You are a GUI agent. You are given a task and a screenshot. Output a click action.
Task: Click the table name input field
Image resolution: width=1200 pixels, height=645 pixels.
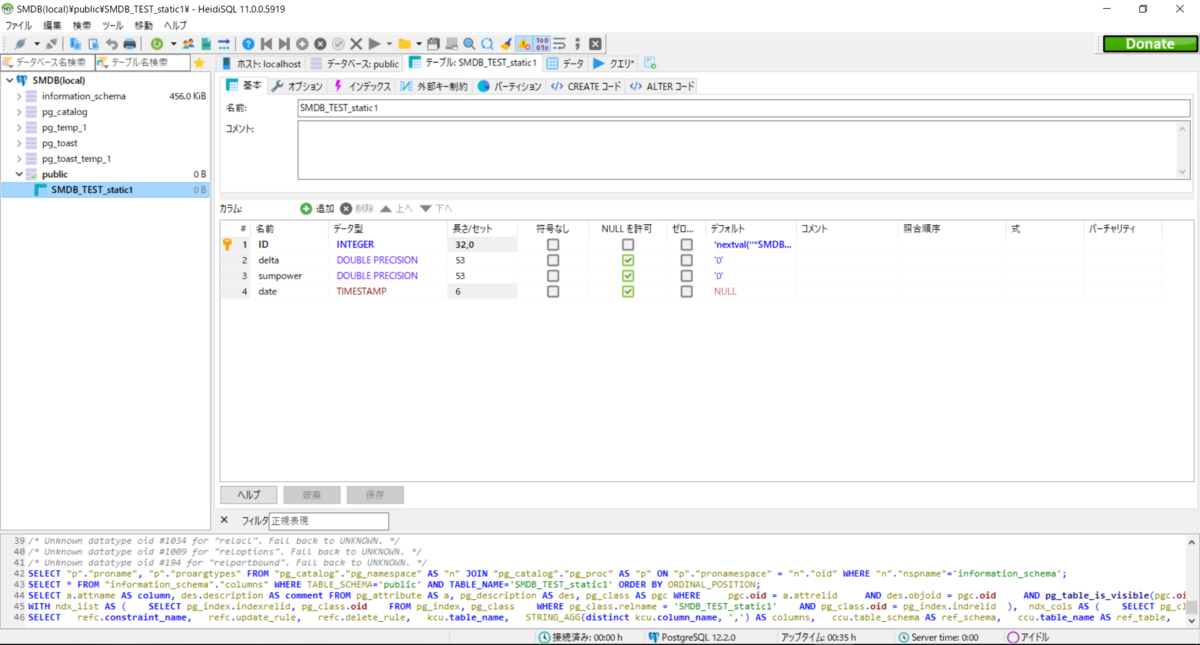point(744,108)
